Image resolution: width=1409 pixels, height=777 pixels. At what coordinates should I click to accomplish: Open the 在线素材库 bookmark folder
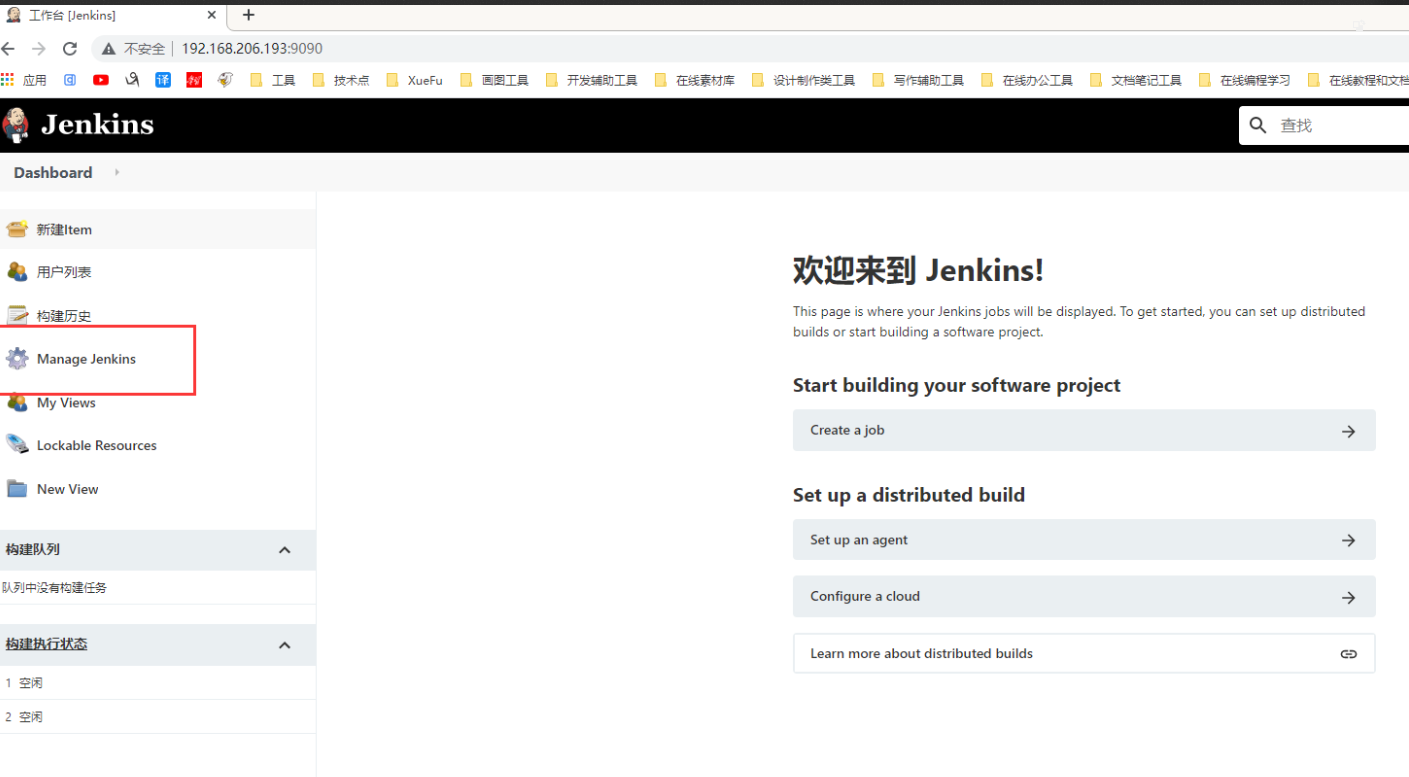(x=694, y=80)
